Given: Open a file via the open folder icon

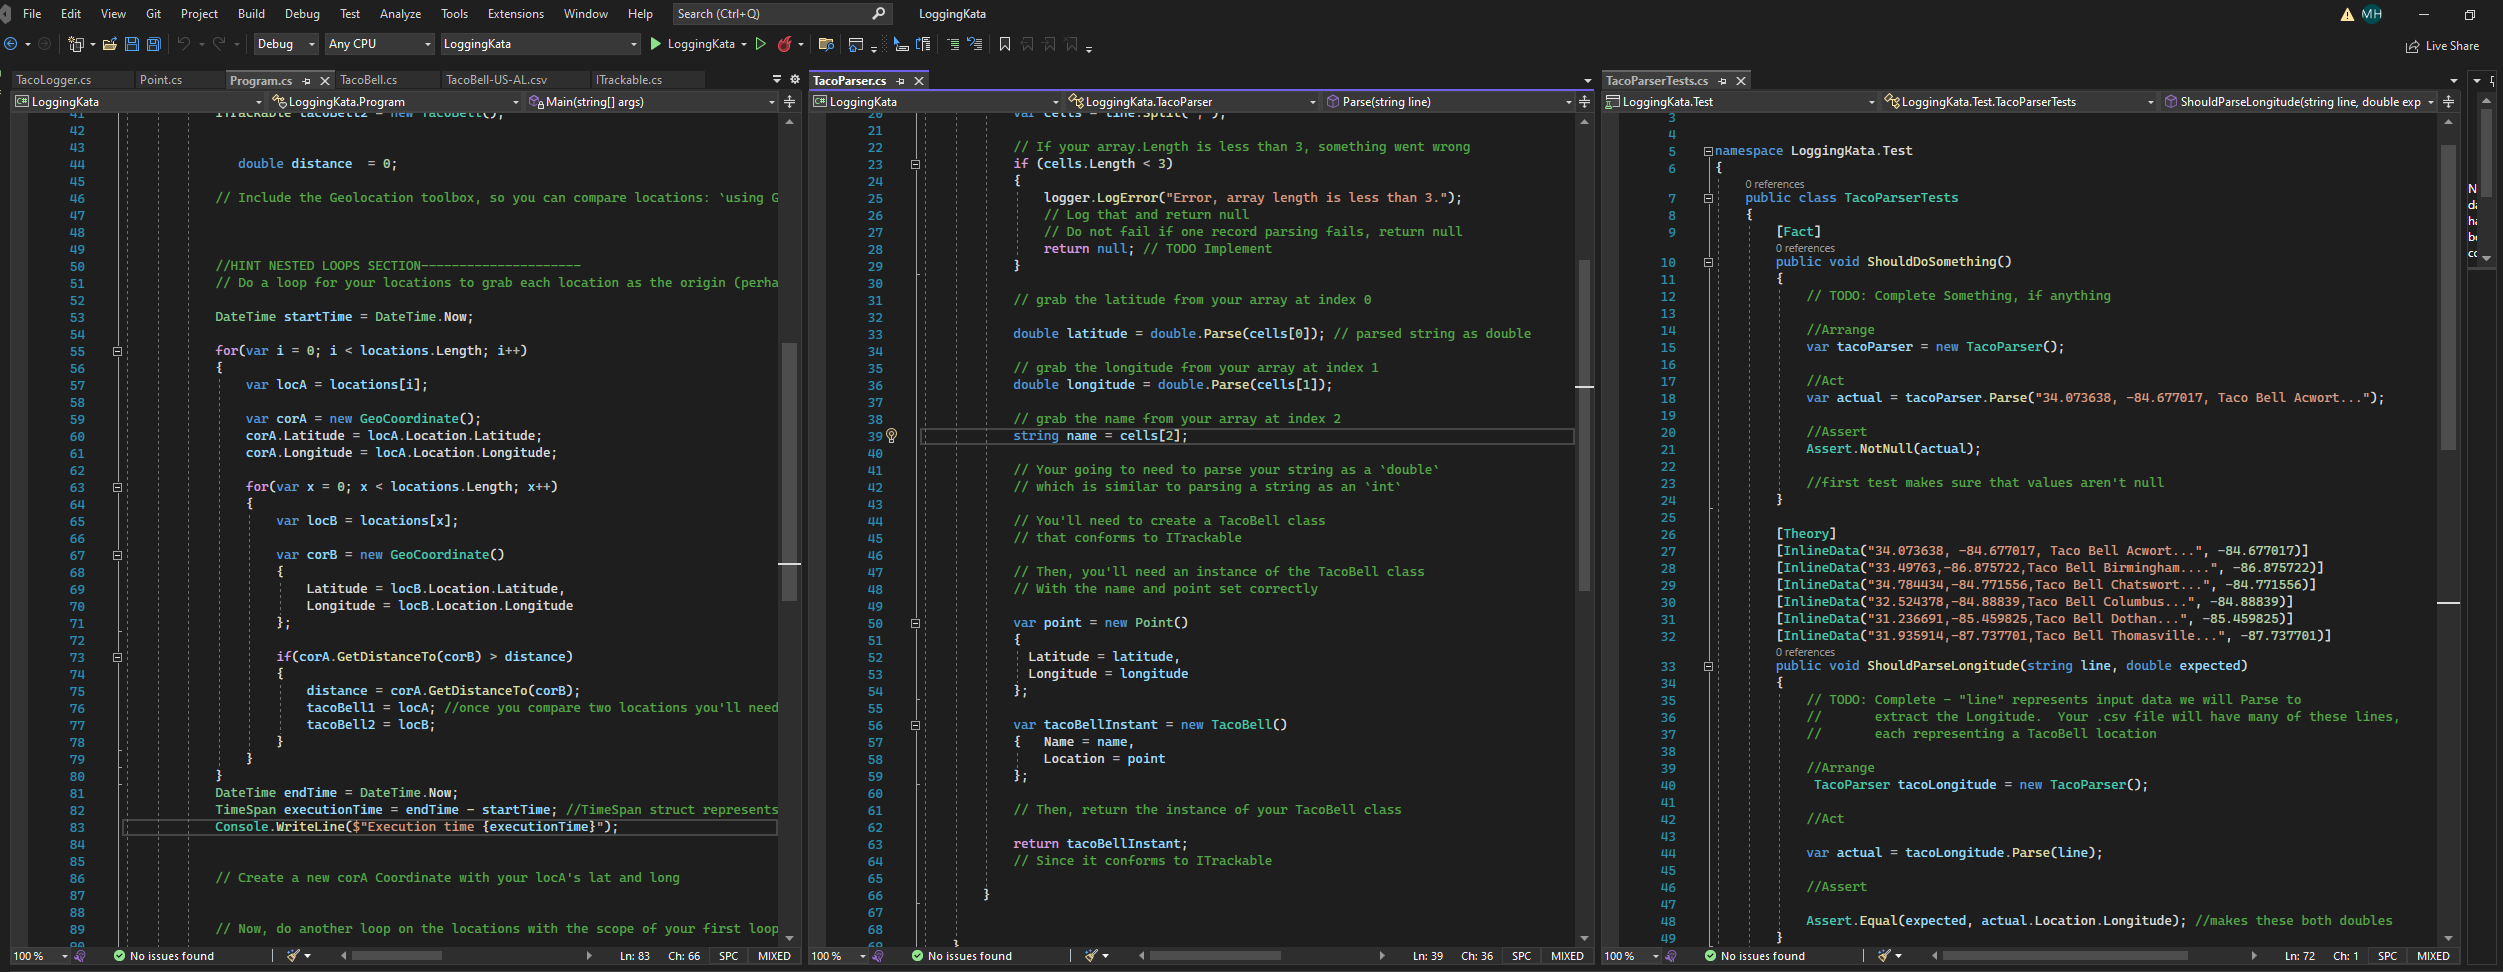Looking at the screenshot, I should 109,44.
